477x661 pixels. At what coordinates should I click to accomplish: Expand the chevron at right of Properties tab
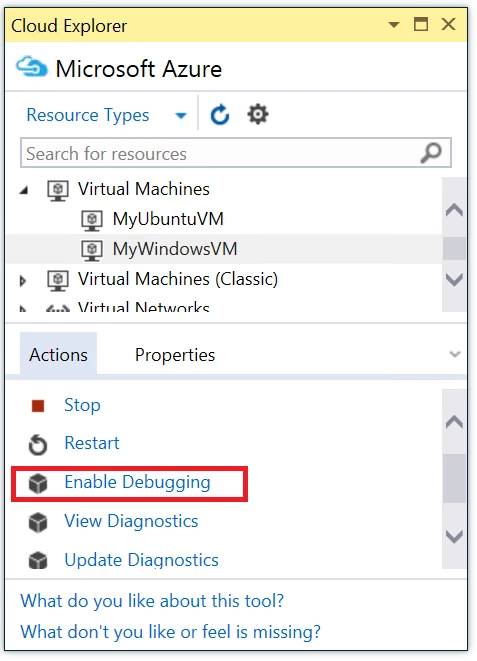[x=455, y=354]
